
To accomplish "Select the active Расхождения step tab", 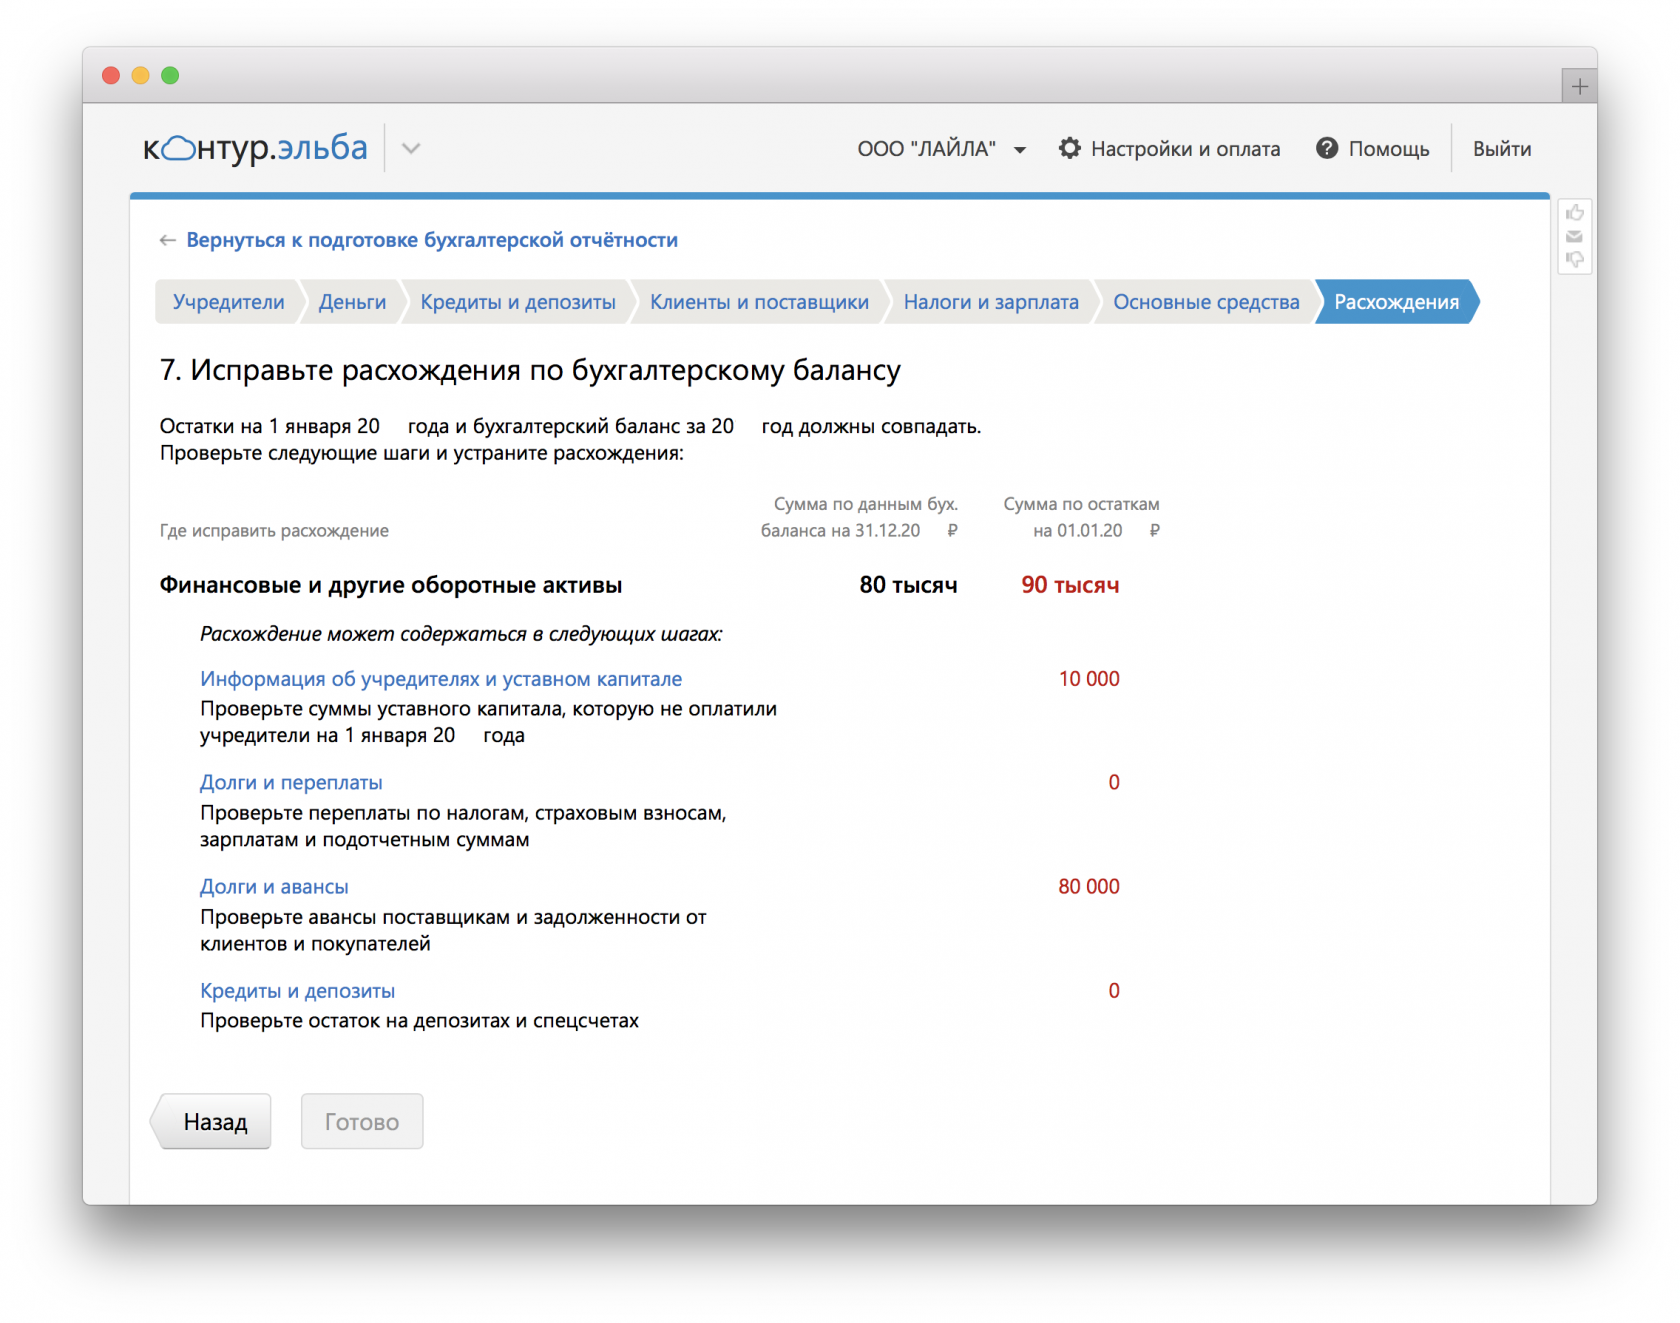I will tap(1397, 302).
